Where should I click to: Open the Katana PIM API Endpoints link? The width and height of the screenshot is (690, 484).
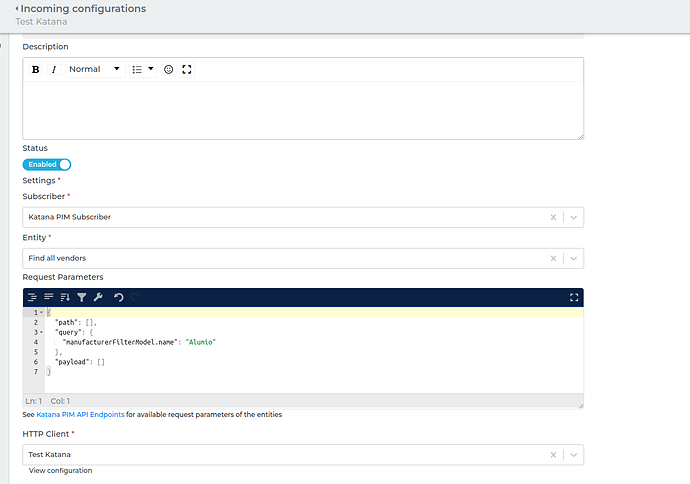pyautogui.click(x=80, y=414)
